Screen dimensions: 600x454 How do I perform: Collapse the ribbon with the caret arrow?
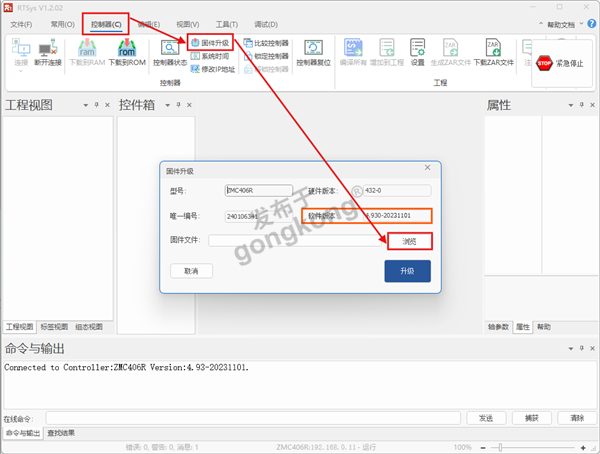(541, 24)
